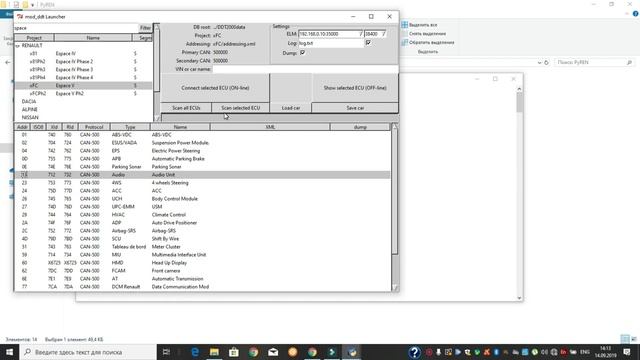Screen dimensions: 640x360
Task: Click Show selected ECU (OFF-line)
Action: pos(355,88)
